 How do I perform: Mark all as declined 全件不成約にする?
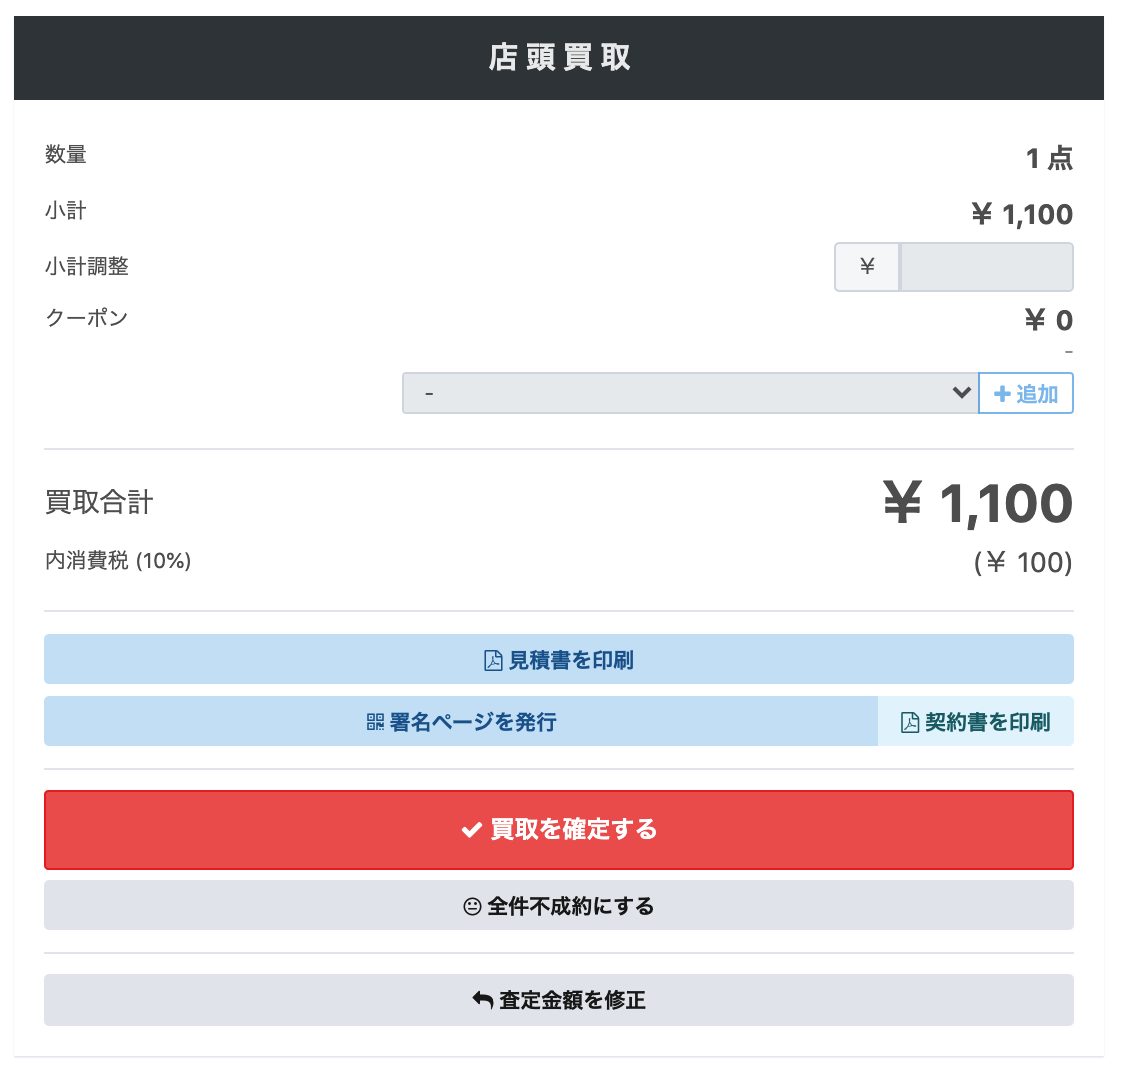559,905
